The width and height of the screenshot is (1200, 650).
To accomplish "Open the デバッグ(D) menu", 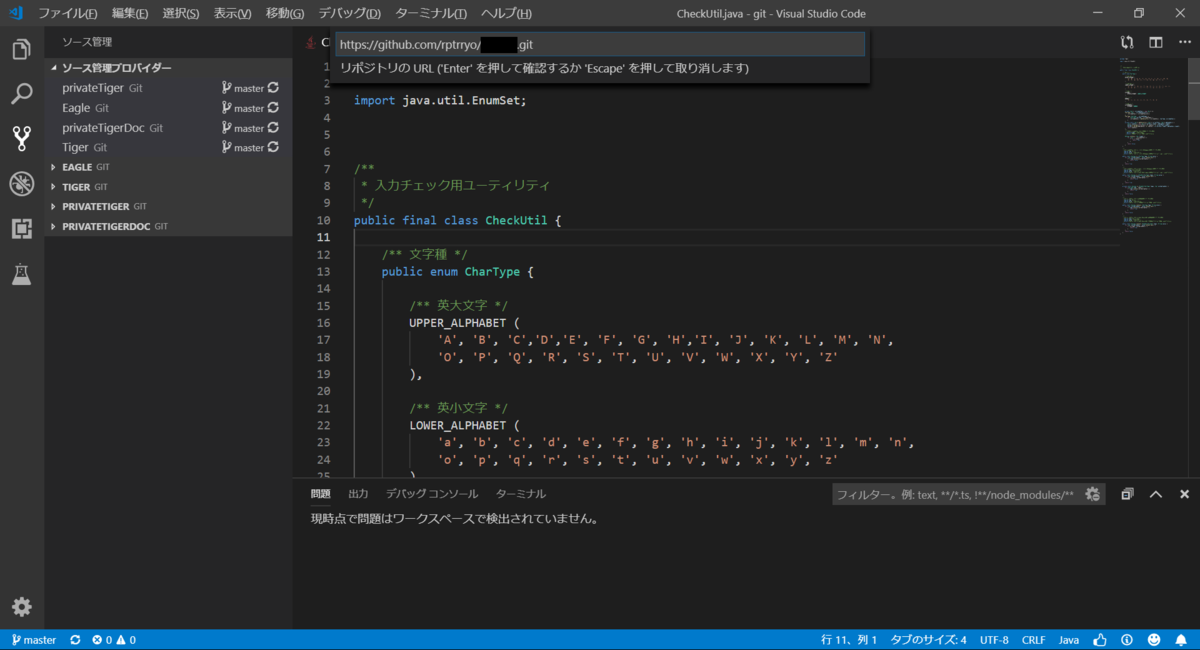I will coord(350,14).
